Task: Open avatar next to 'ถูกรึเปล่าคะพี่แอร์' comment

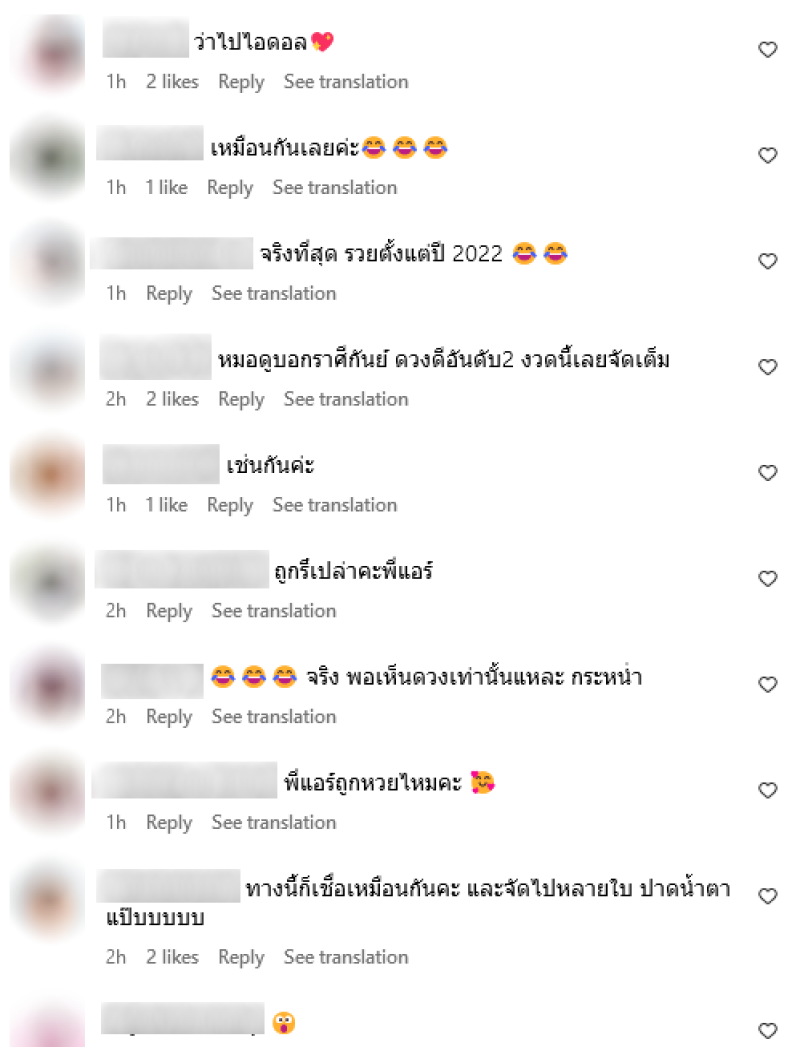Action: tap(49, 582)
